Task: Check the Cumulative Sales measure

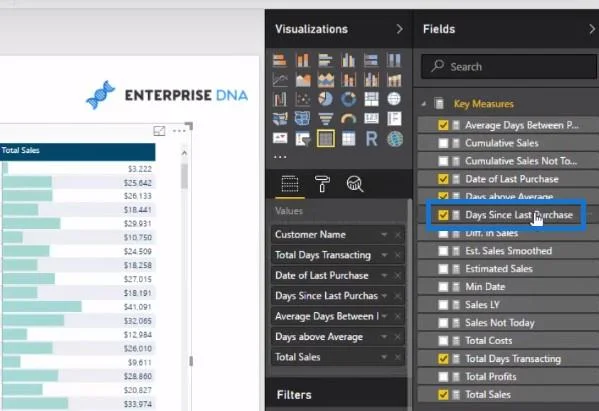Action: point(443,143)
